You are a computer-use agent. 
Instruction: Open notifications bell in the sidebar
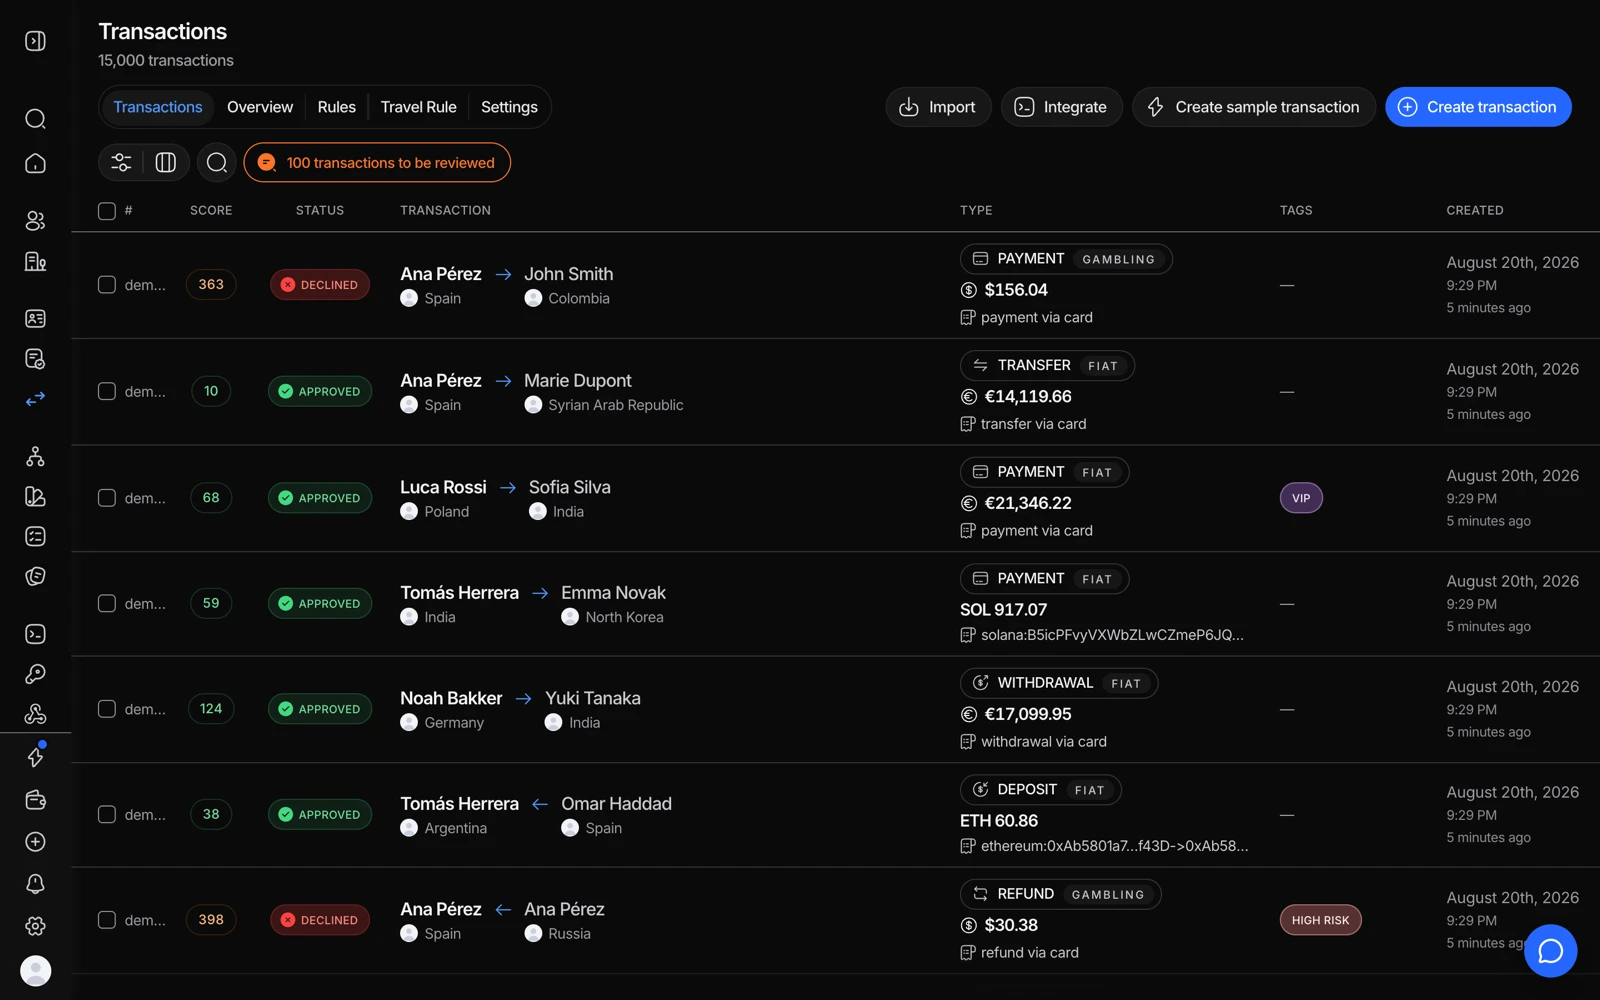(x=35, y=884)
